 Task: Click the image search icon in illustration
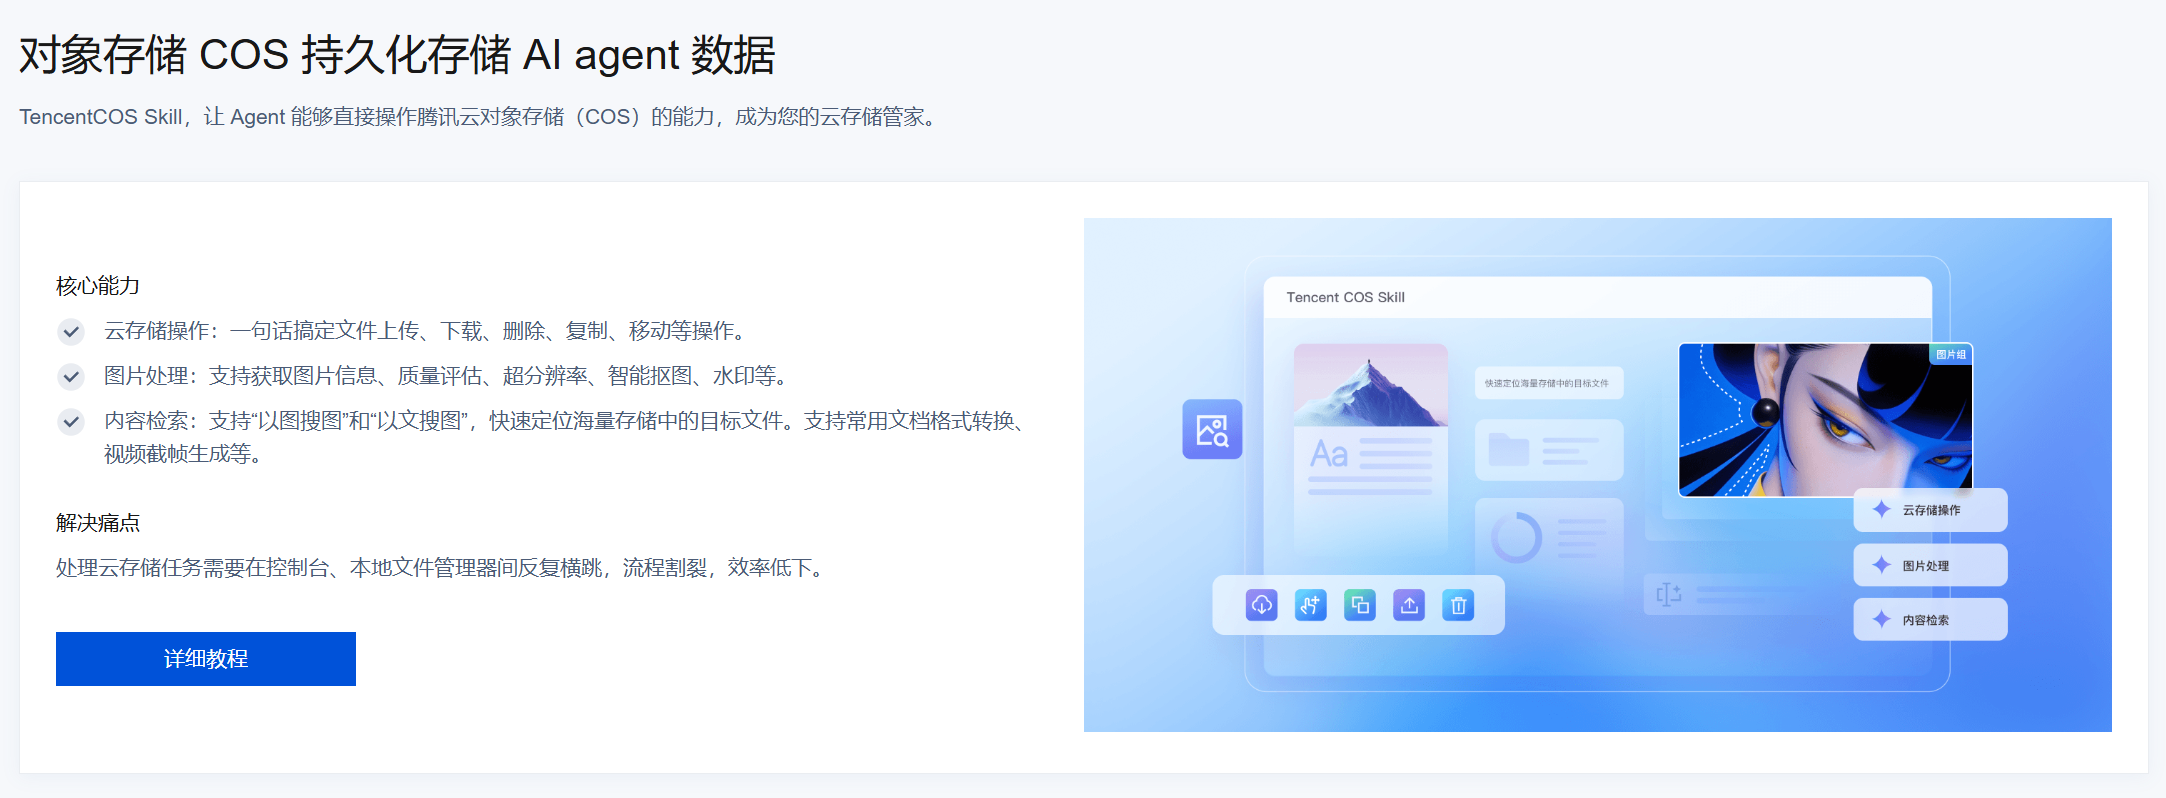pyautogui.click(x=1212, y=430)
